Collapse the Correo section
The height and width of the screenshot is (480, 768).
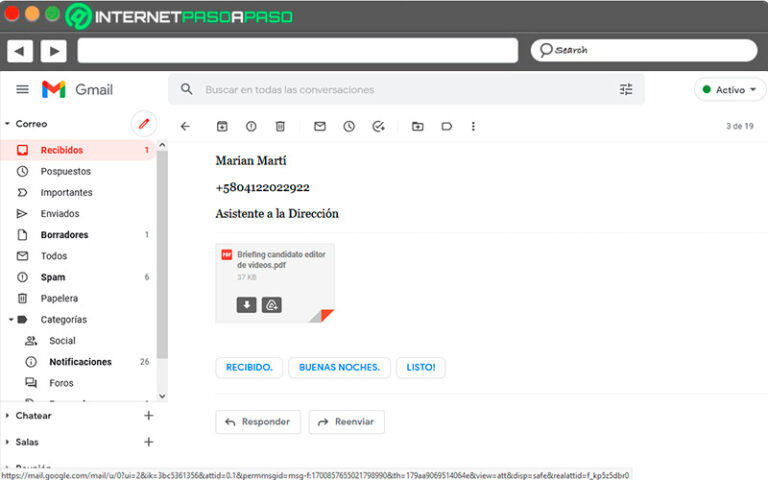point(7,124)
